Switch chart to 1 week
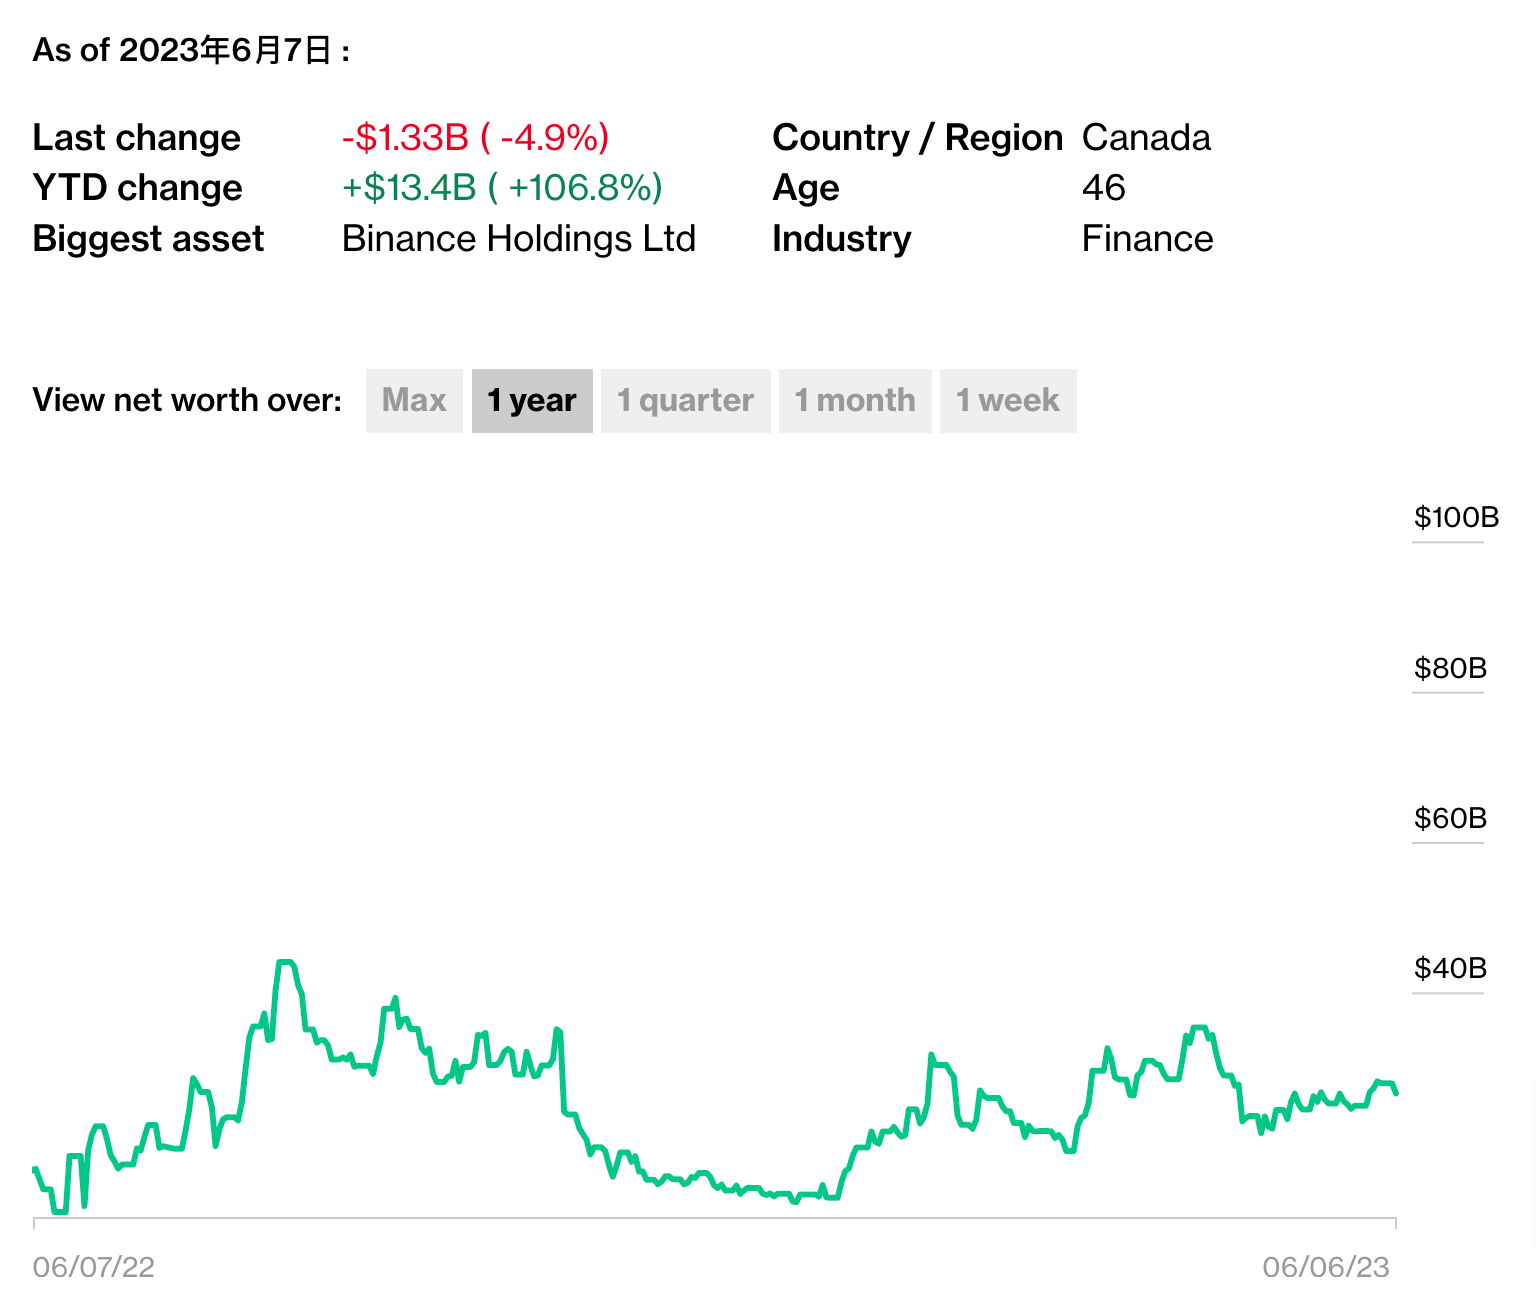Image resolution: width=1536 pixels, height=1292 pixels. (x=1007, y=401)
